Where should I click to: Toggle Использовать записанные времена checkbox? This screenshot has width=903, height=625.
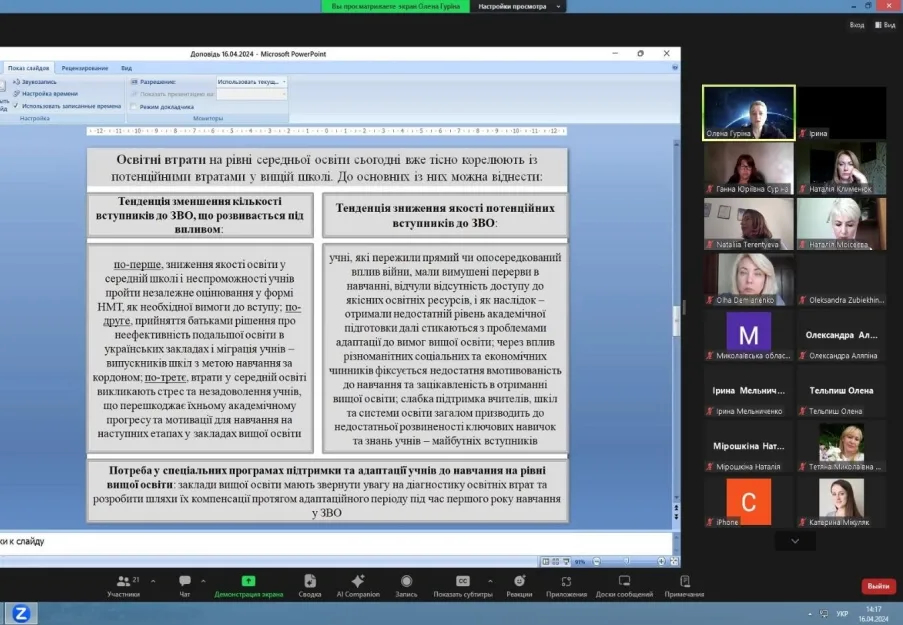pos(16,105)
